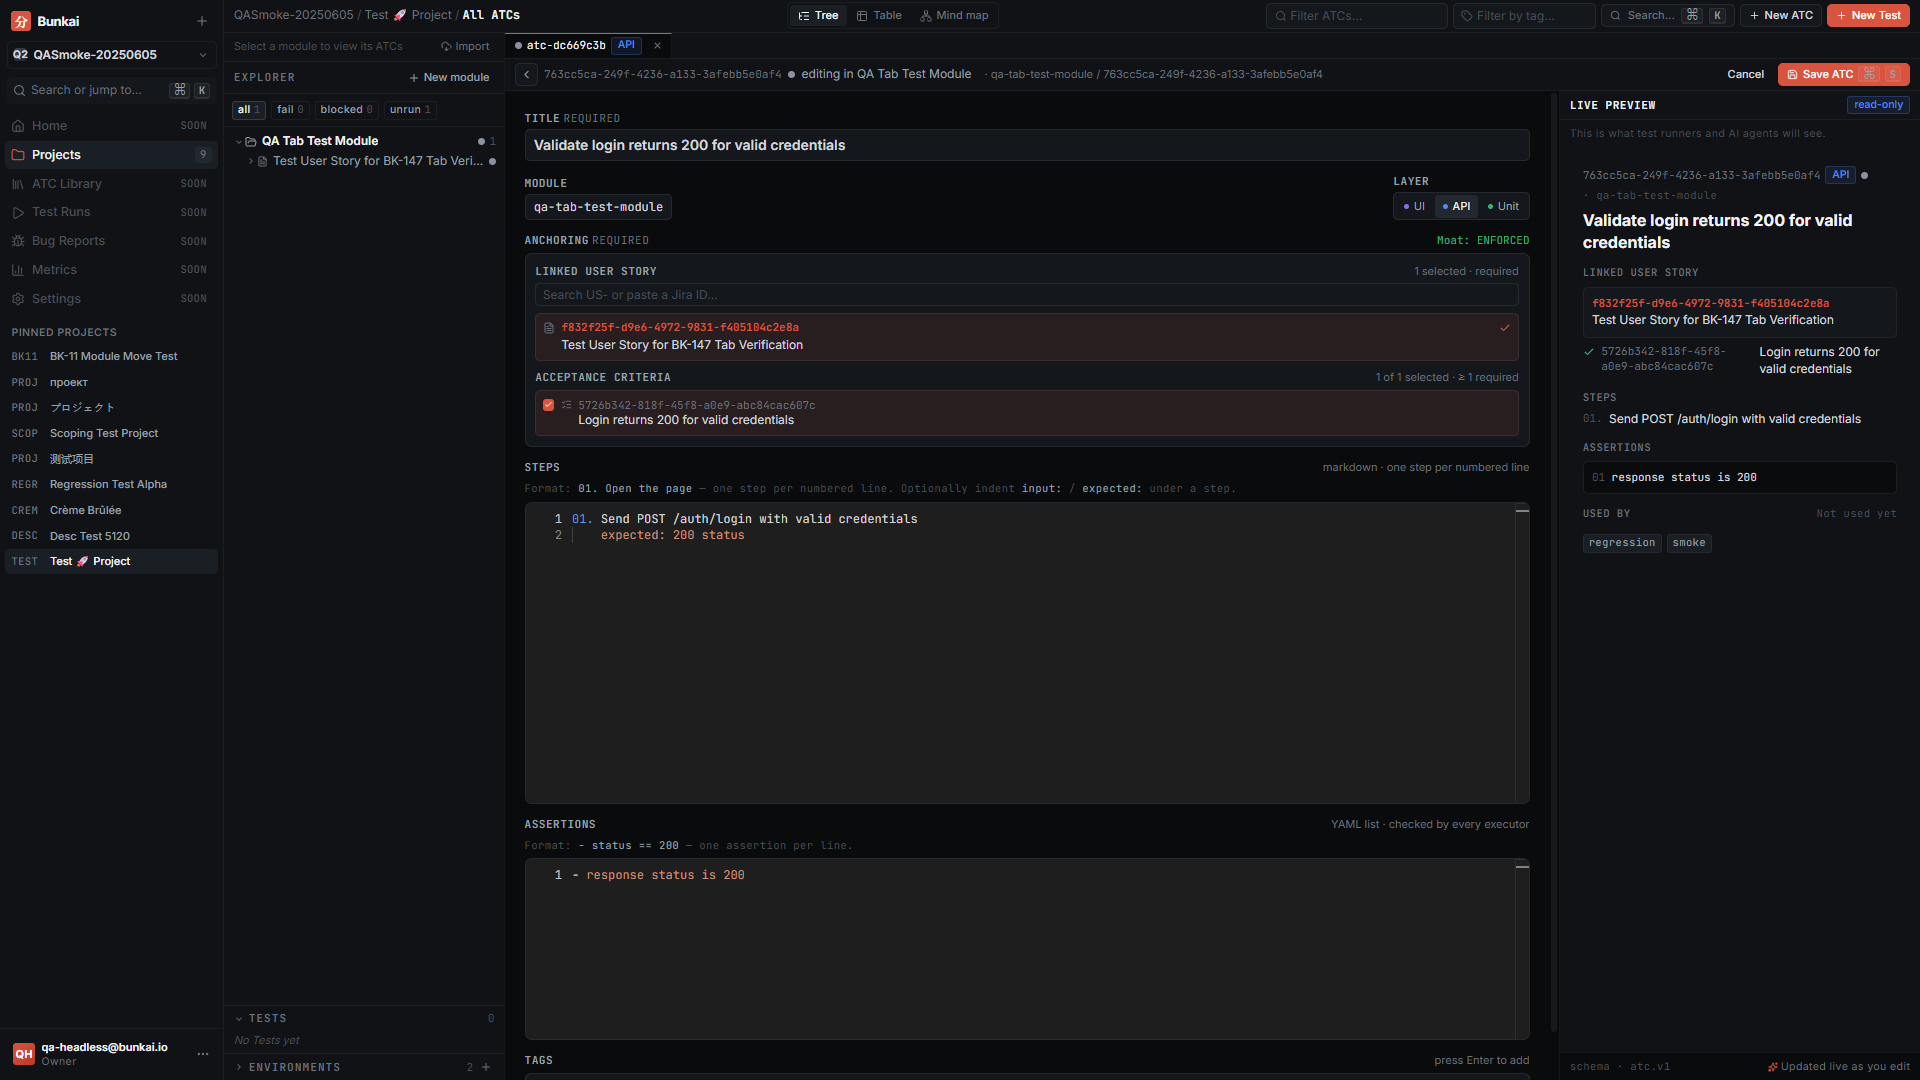
Task: Switch to Tree view
Action: pos(818,16)
